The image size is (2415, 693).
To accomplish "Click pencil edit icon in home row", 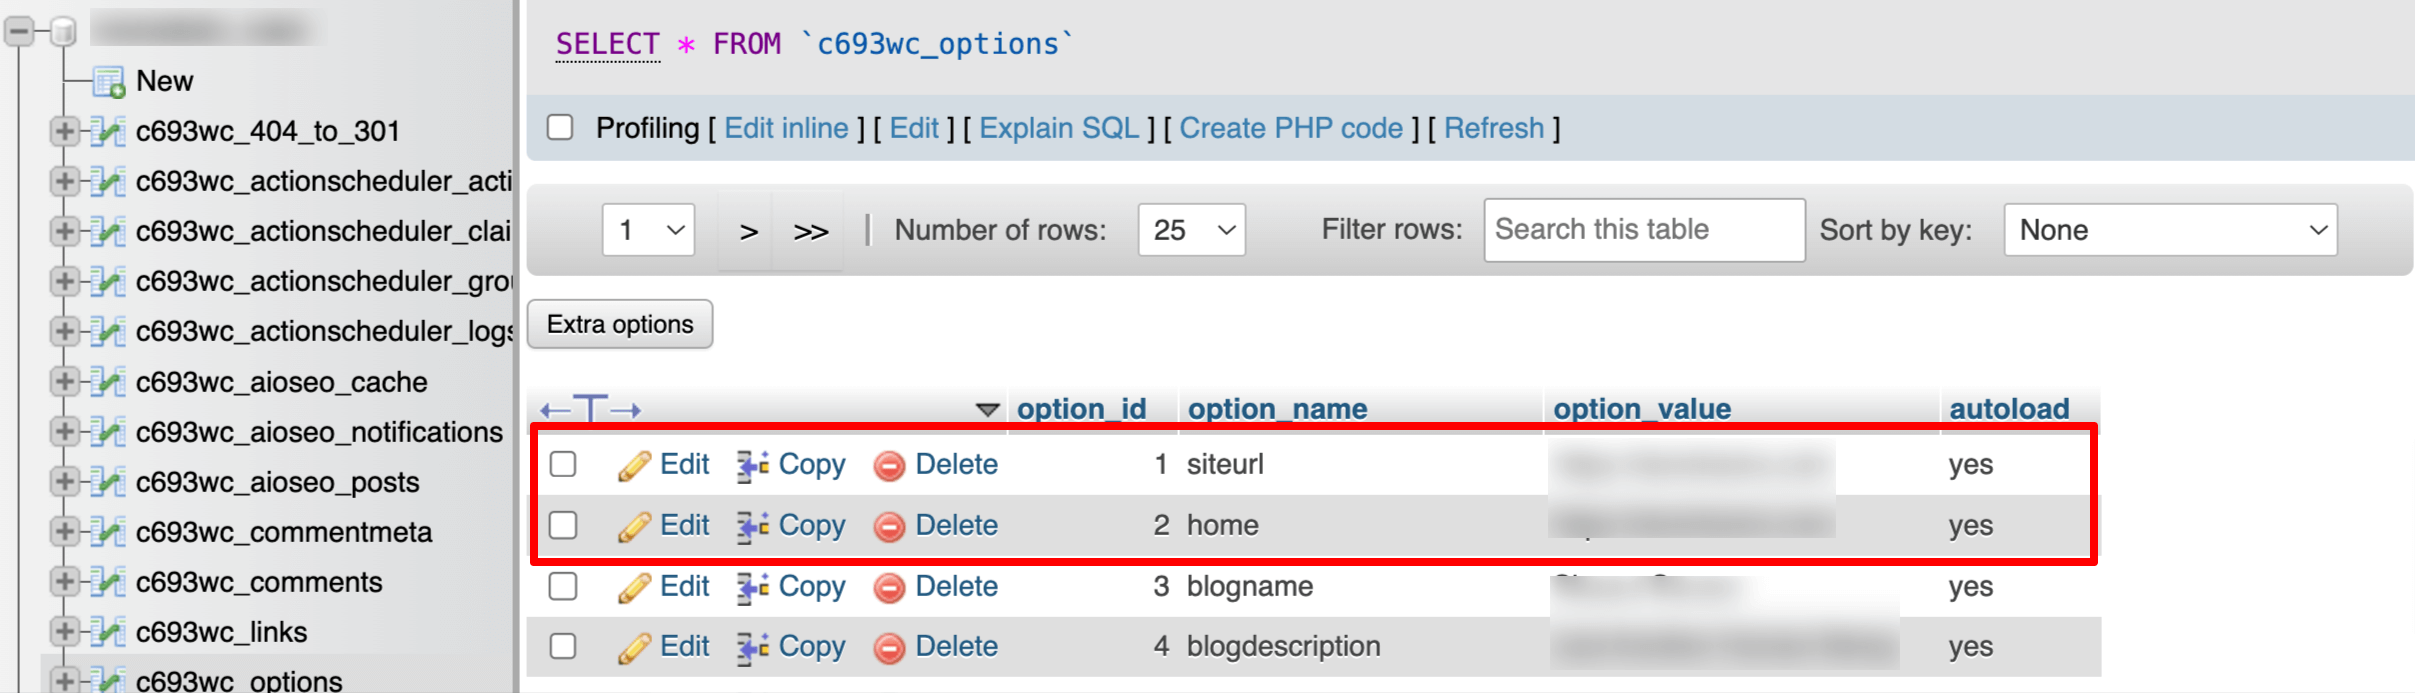I will (634, 526).
